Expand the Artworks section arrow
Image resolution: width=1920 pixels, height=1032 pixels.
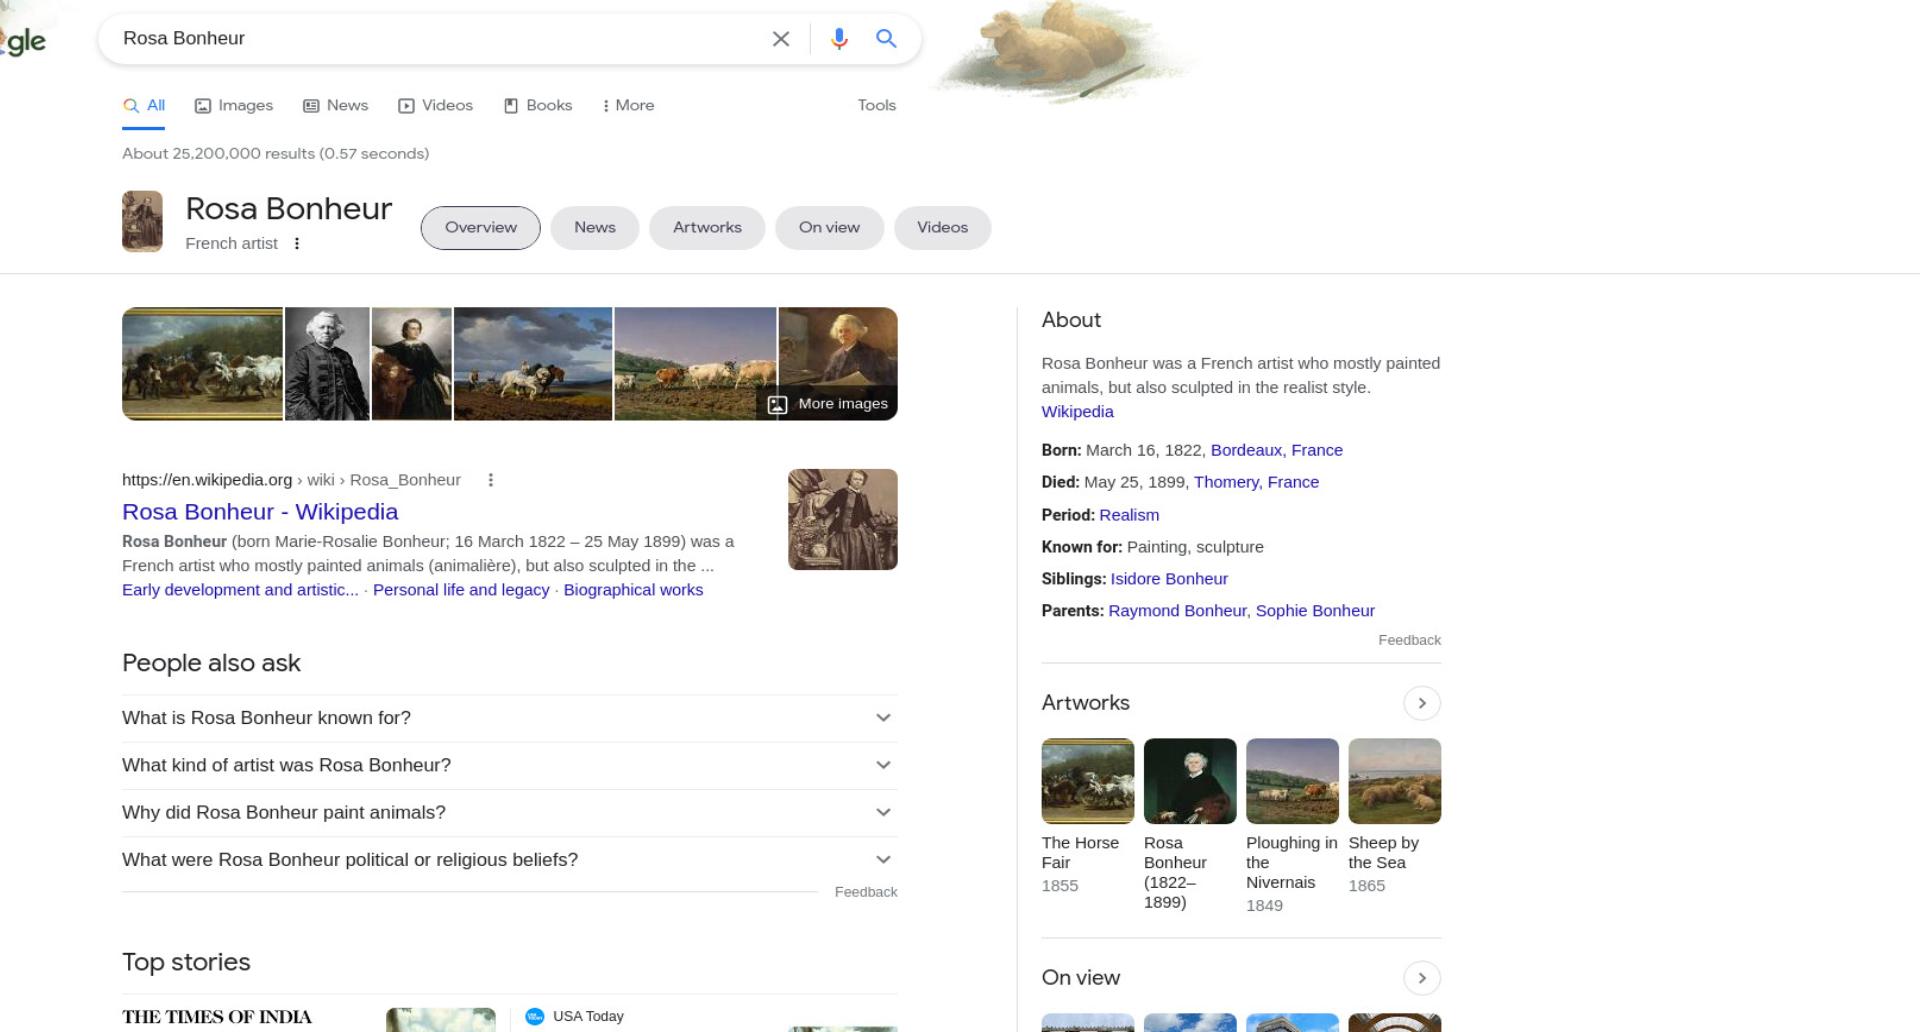tap(1422, 703)
